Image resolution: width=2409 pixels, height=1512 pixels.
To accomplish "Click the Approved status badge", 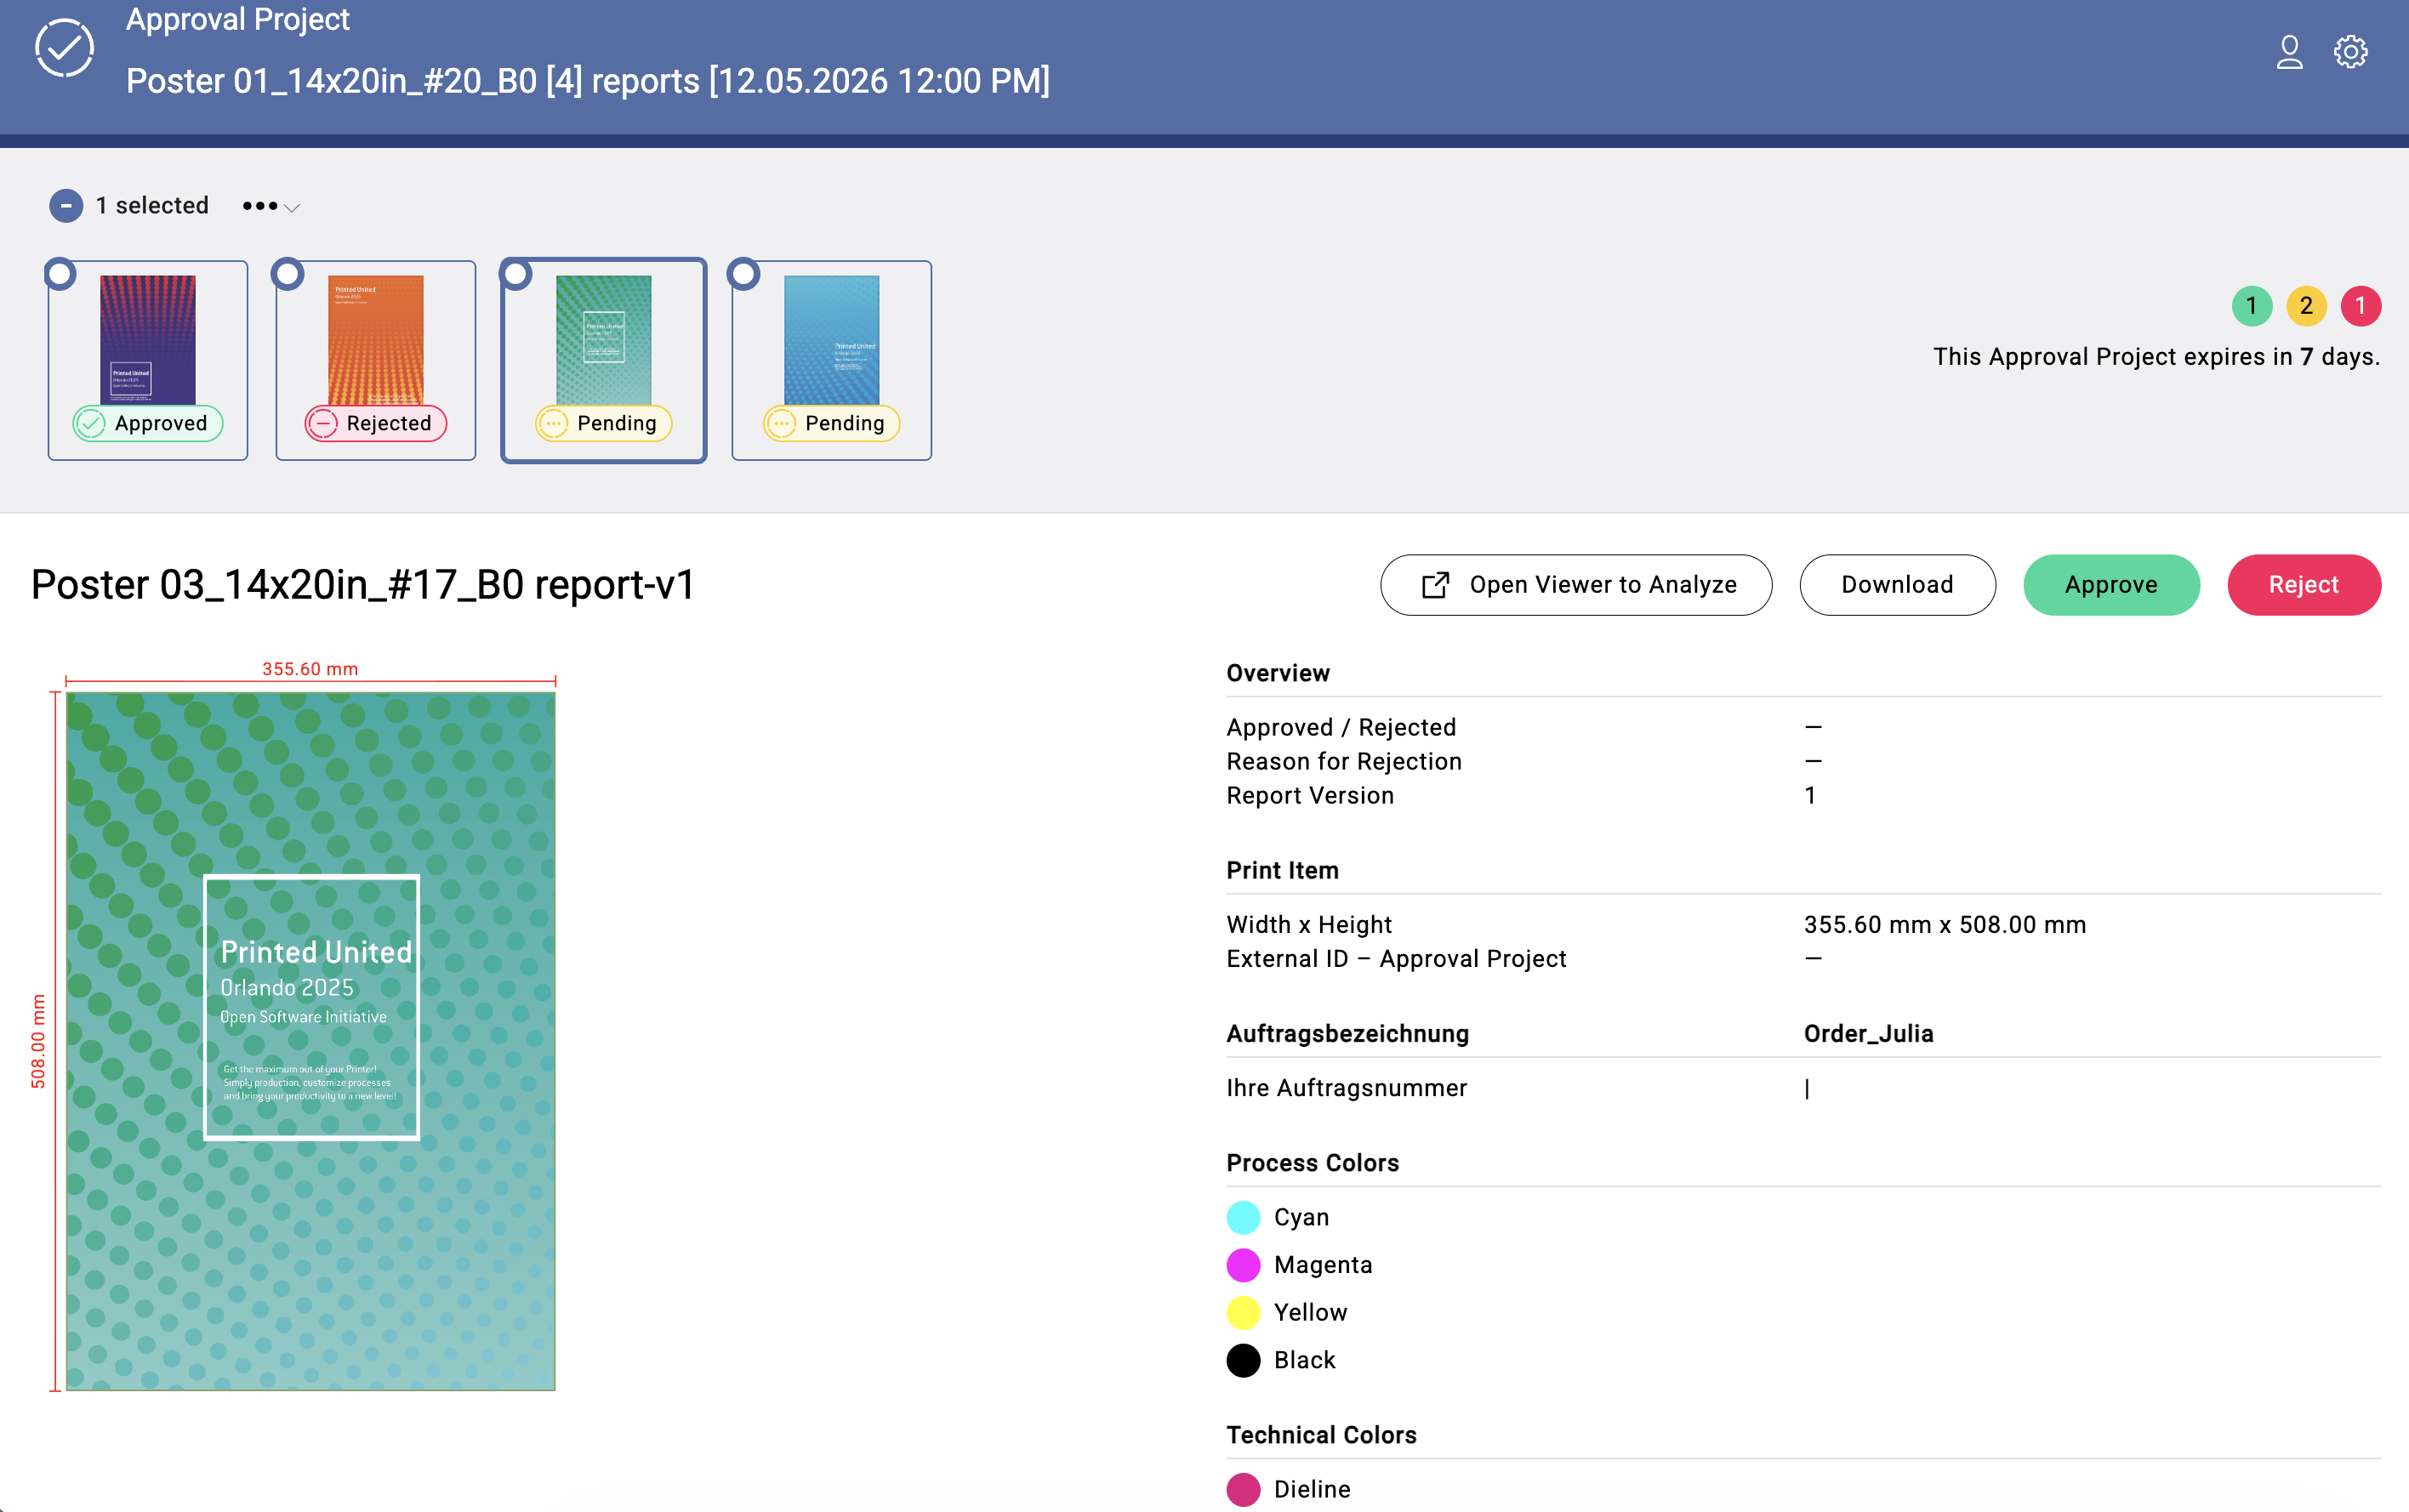I will (x=148, y=424).
